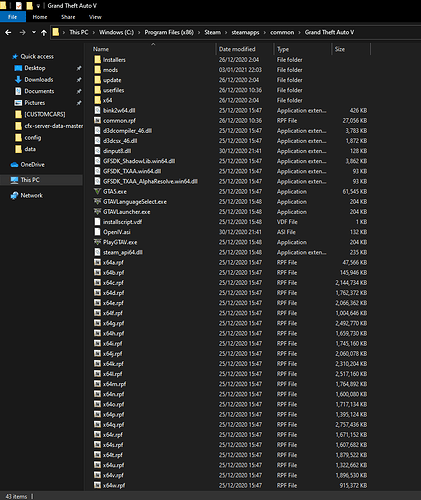Click the d3dcompiler_46.dll file icon
This screenshot has width=421, height=500.
click(x=97, y=131)
